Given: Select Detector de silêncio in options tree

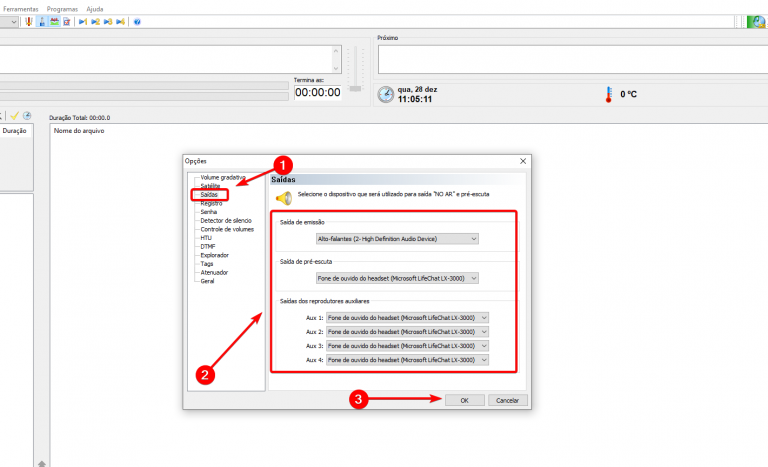Looking at the screenshot, I should point(226,220).
